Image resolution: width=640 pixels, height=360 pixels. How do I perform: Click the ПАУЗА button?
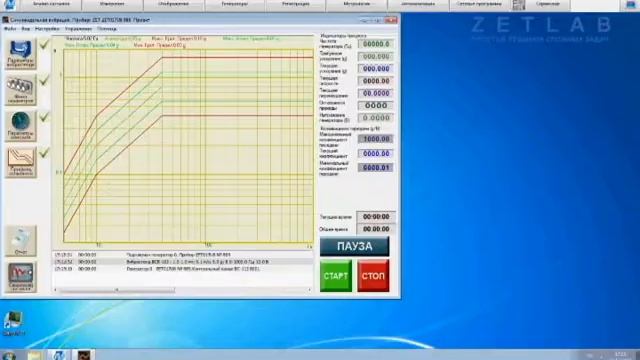click(354, 247)
